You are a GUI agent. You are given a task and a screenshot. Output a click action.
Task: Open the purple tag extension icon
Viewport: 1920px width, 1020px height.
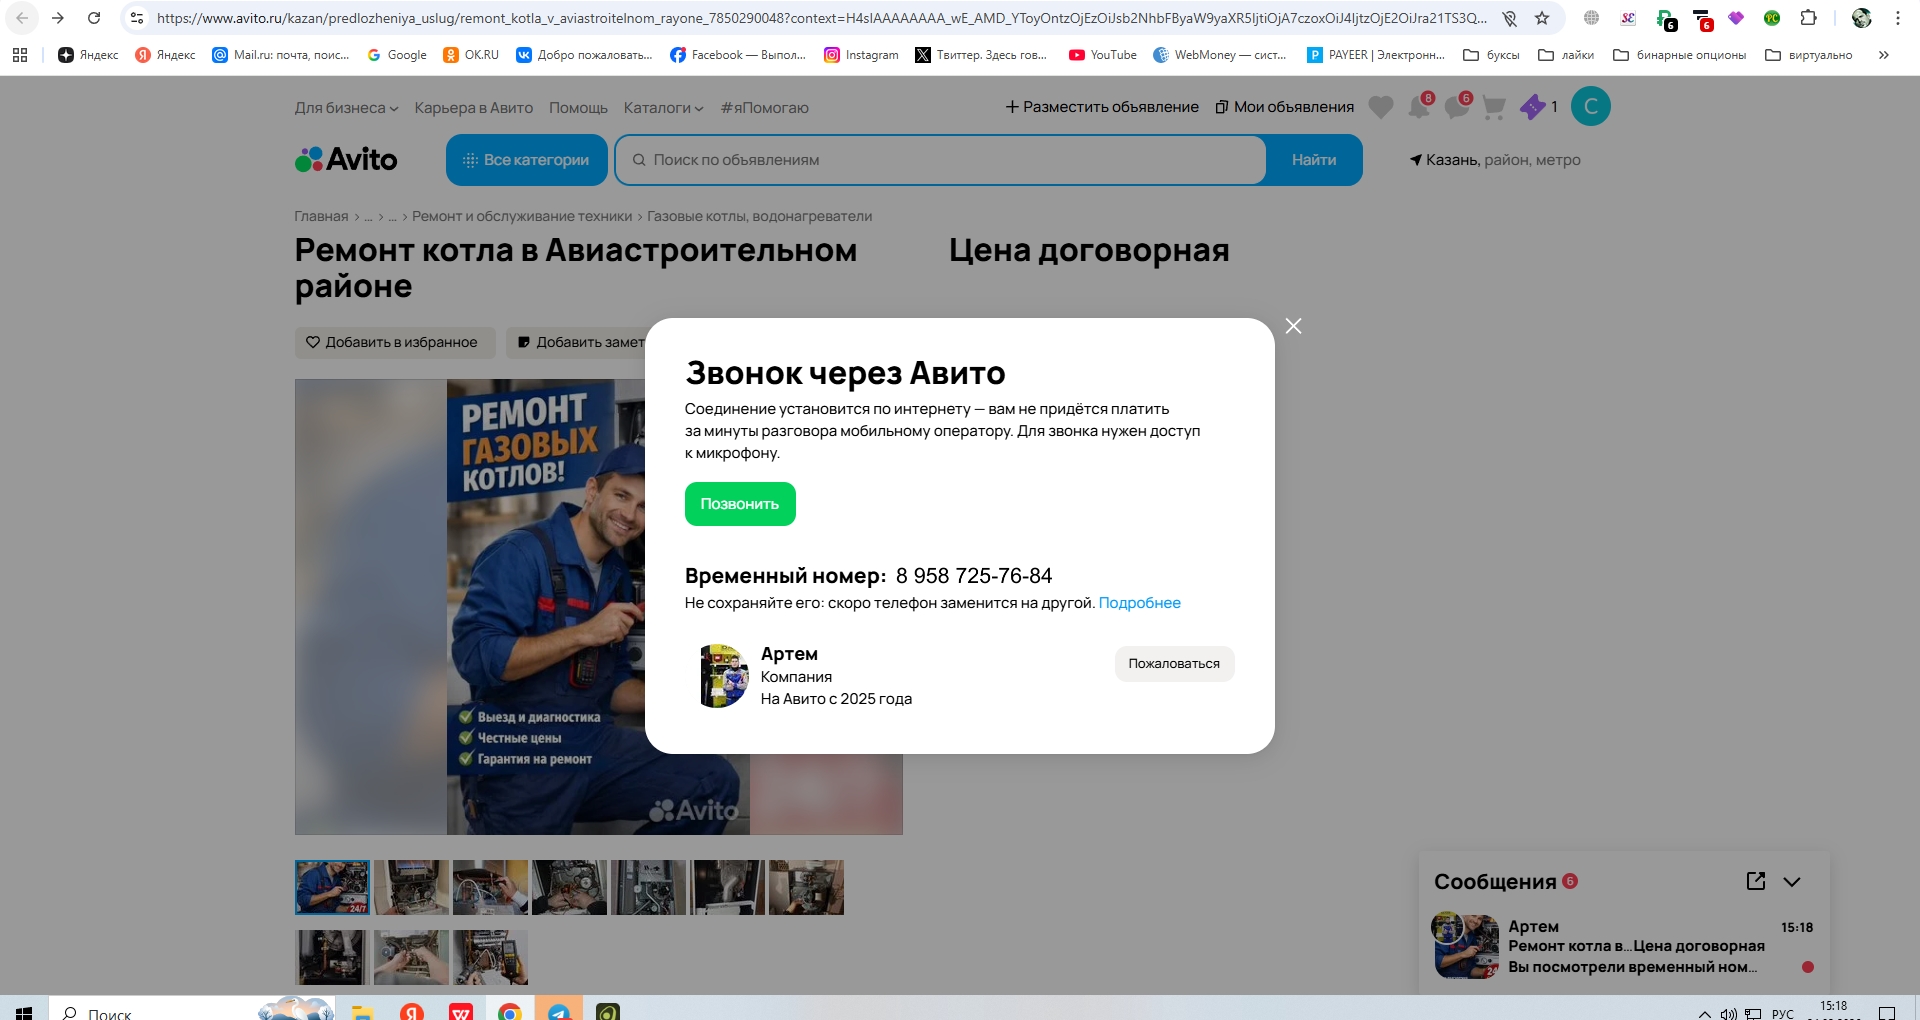(1736, 18)
